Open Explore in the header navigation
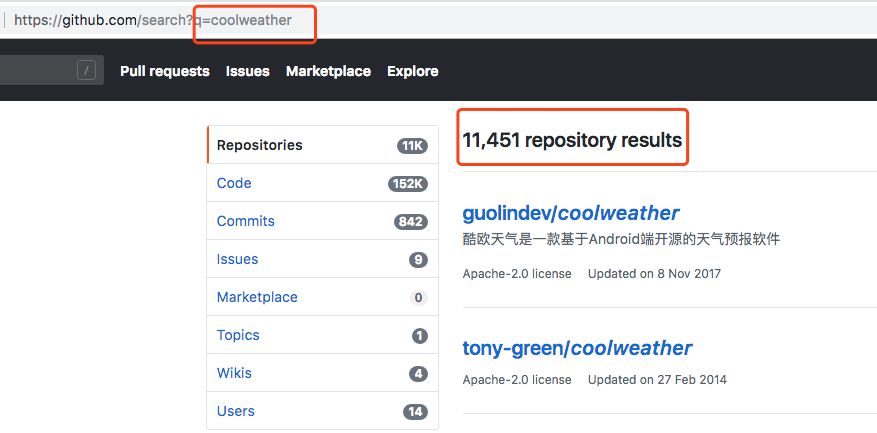The height and width of the screenshot is (433, 877). [x=413, y=71]
